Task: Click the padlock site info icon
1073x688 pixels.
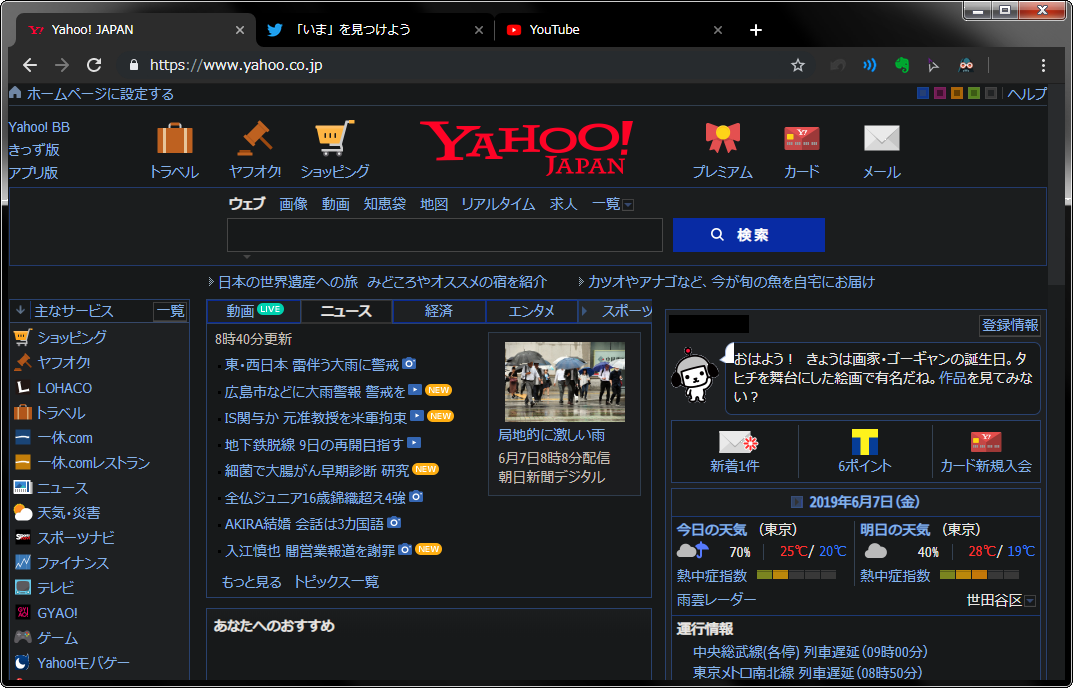Action: click(x=134, y=65)
